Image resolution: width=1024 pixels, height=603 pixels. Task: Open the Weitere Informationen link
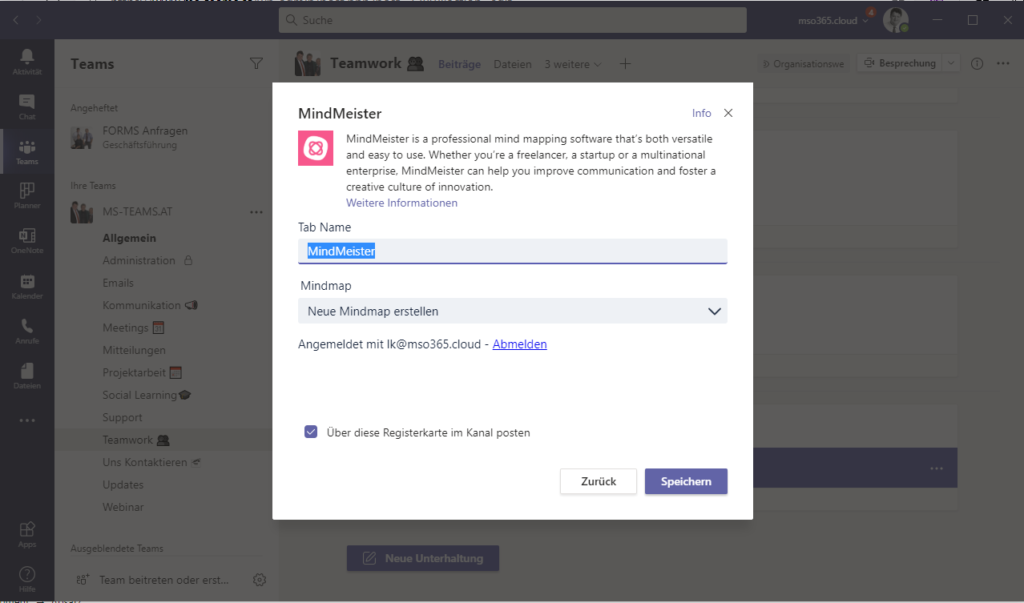click(x=402, y=203)
